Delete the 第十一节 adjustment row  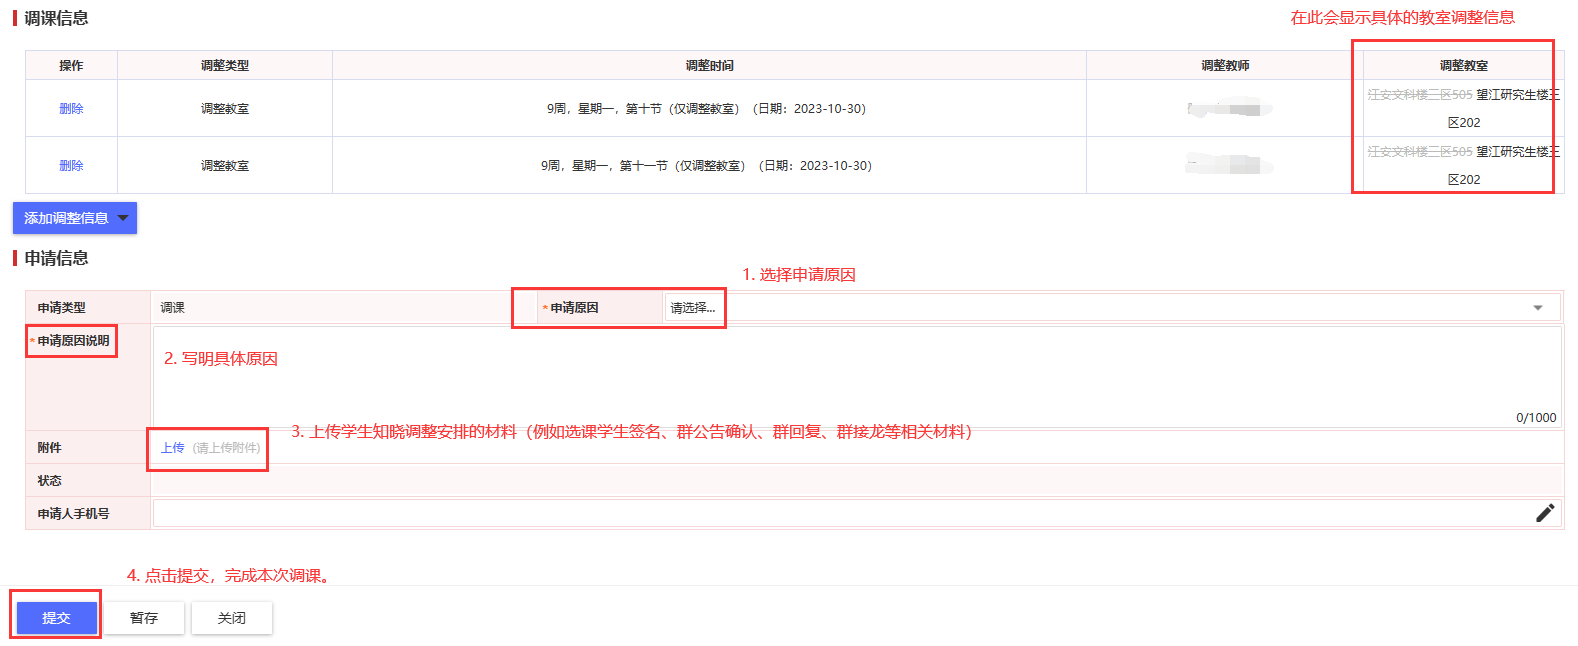[x=71, y=166]
